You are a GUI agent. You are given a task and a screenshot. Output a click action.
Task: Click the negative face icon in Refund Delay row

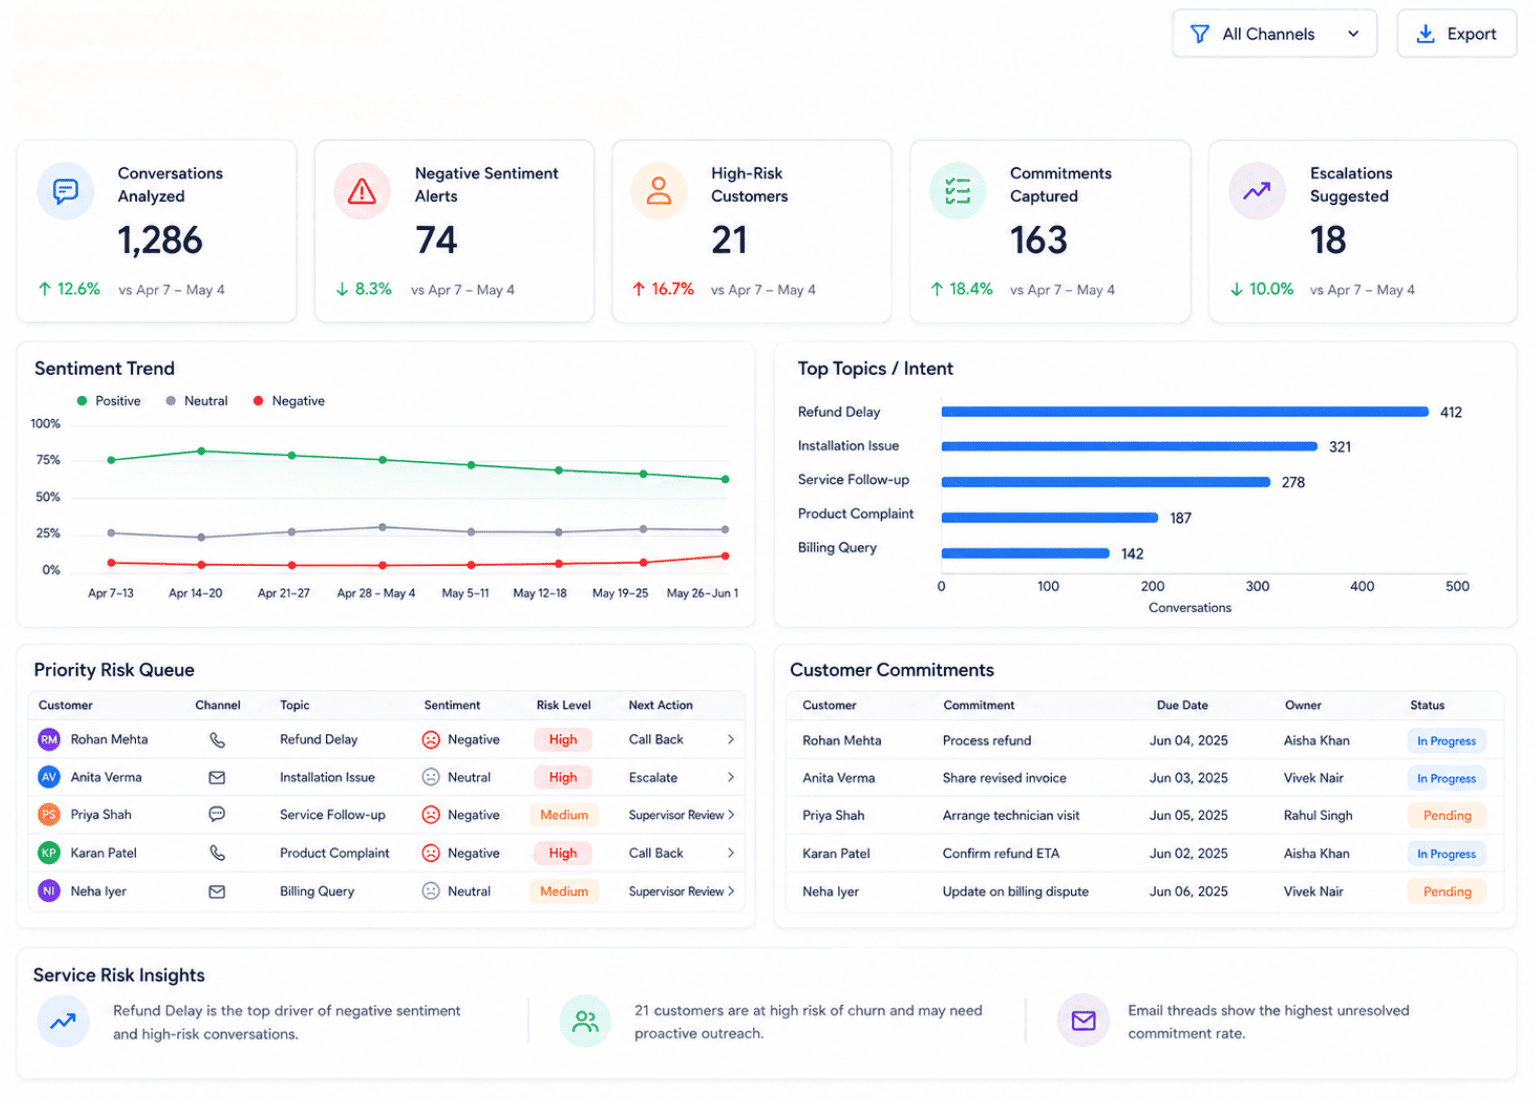click(431, 740)
